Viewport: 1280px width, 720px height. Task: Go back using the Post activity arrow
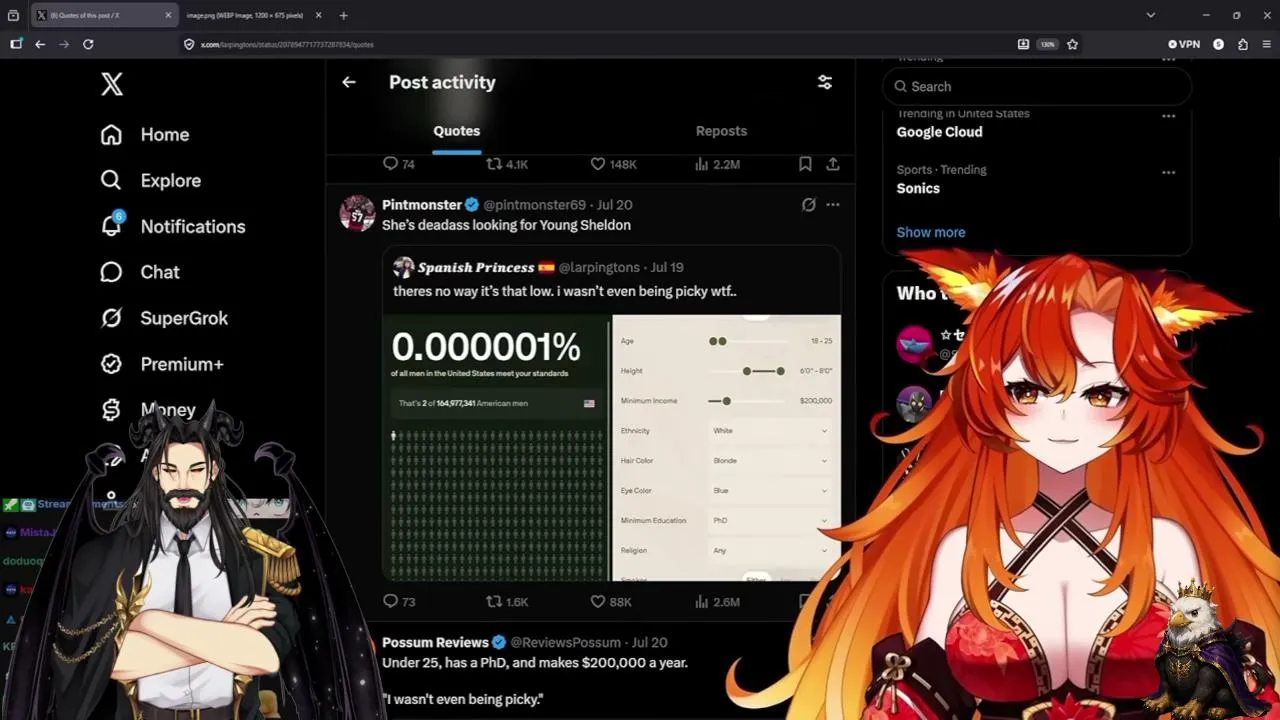coord(349,82)
